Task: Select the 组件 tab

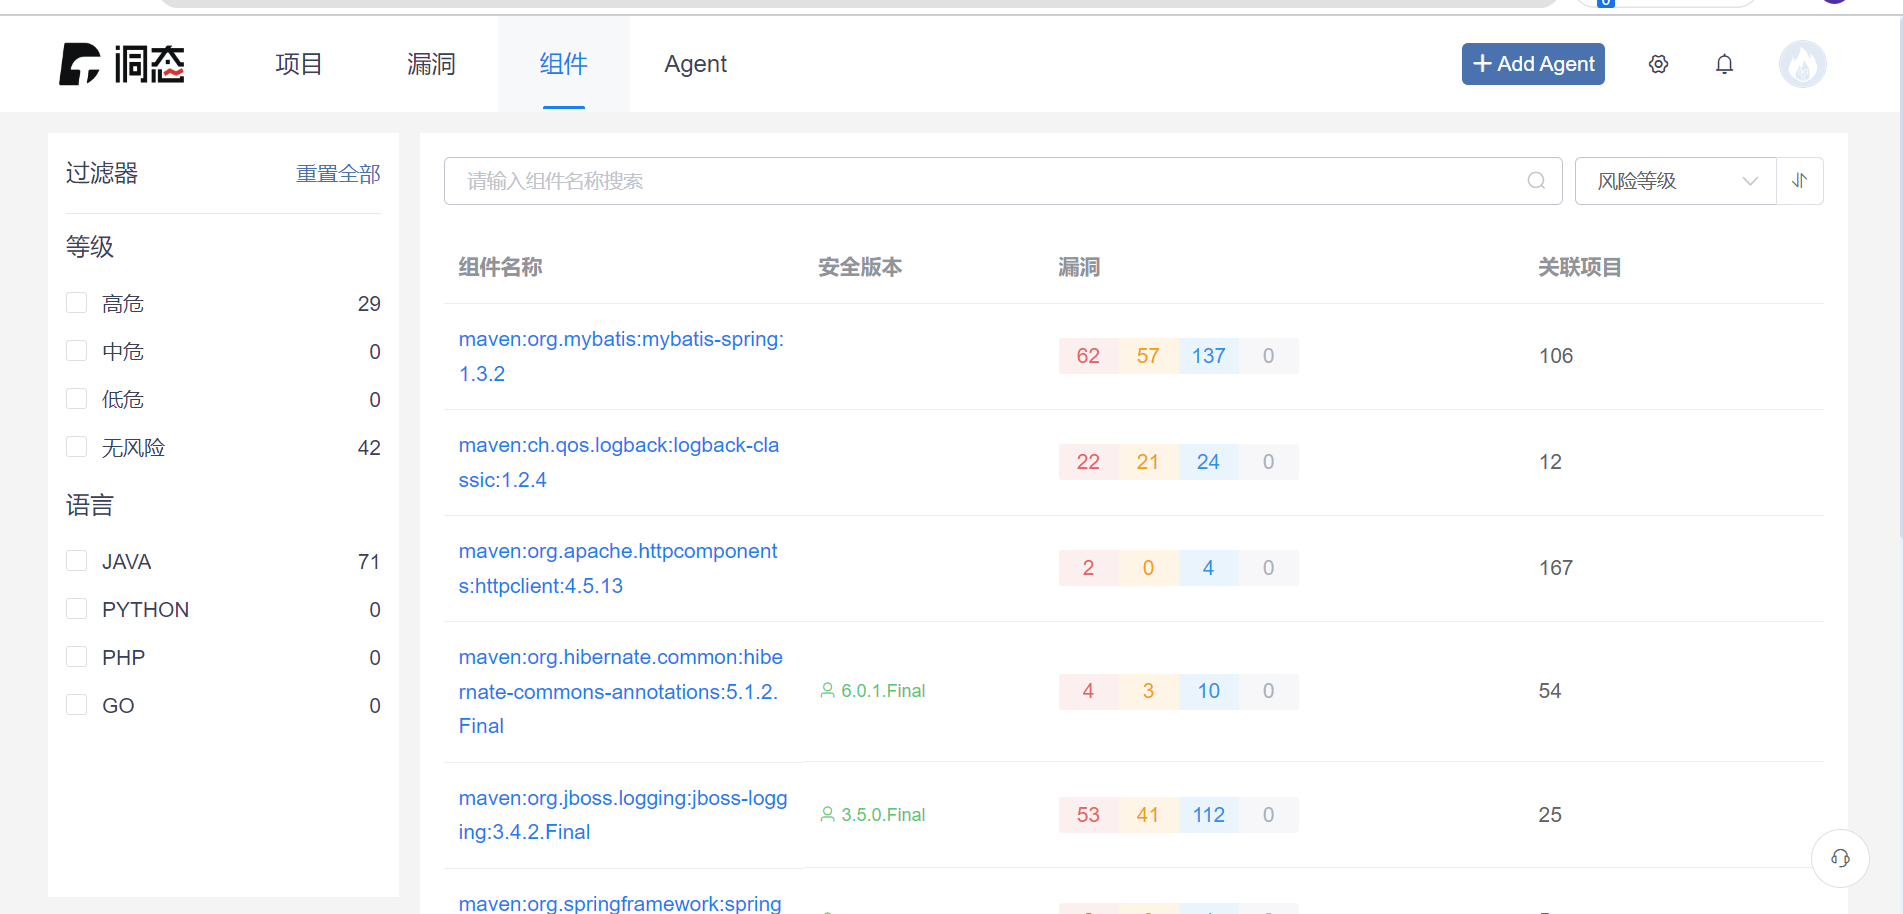Action: (x=564, y=64)
